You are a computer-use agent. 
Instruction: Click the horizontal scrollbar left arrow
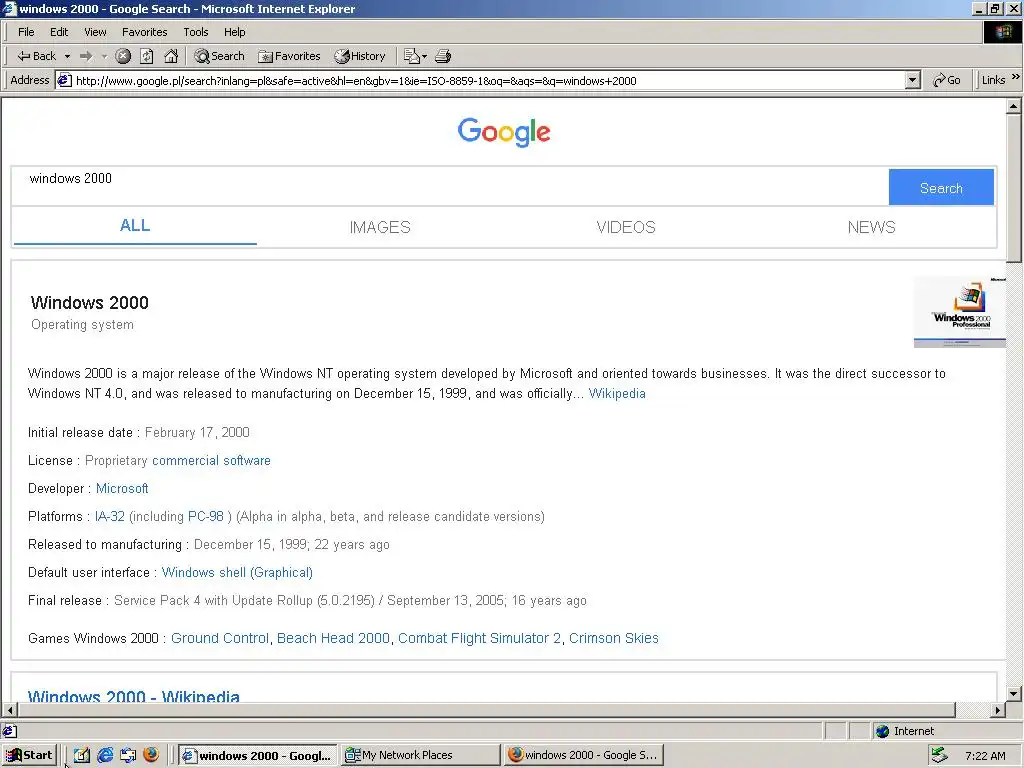click(x=10, y=710)
